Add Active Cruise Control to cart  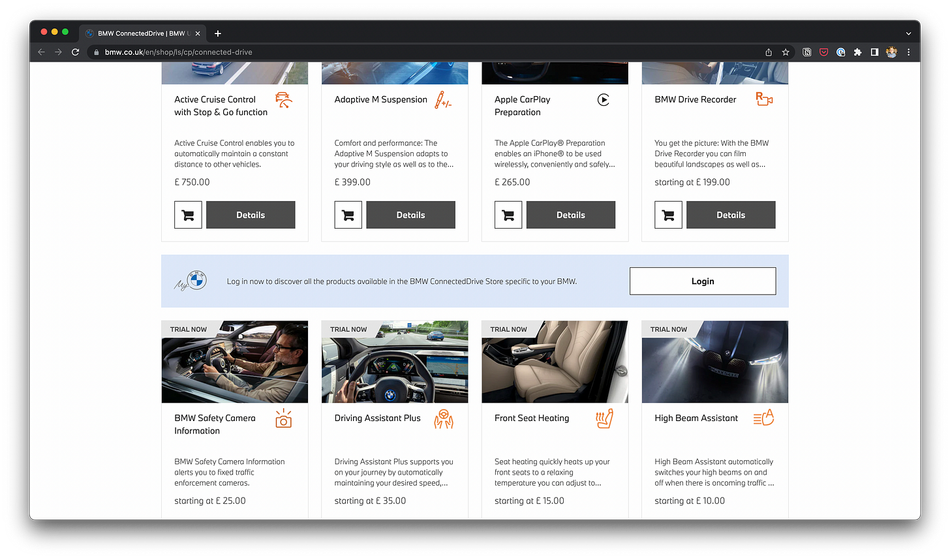coord(188,215)
